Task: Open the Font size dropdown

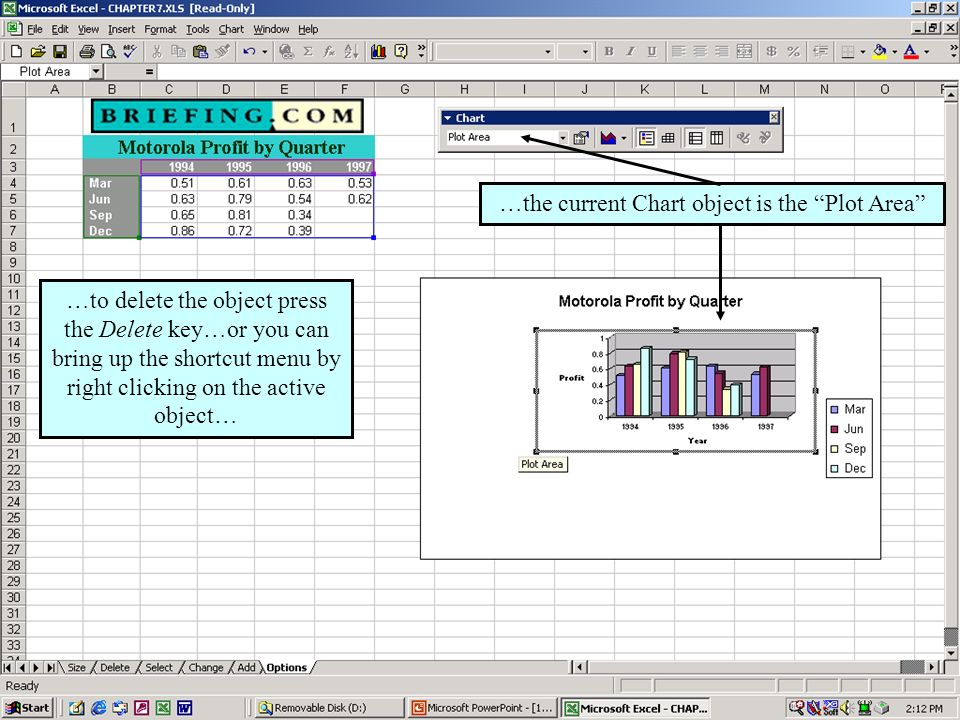Action: (585, 52)
